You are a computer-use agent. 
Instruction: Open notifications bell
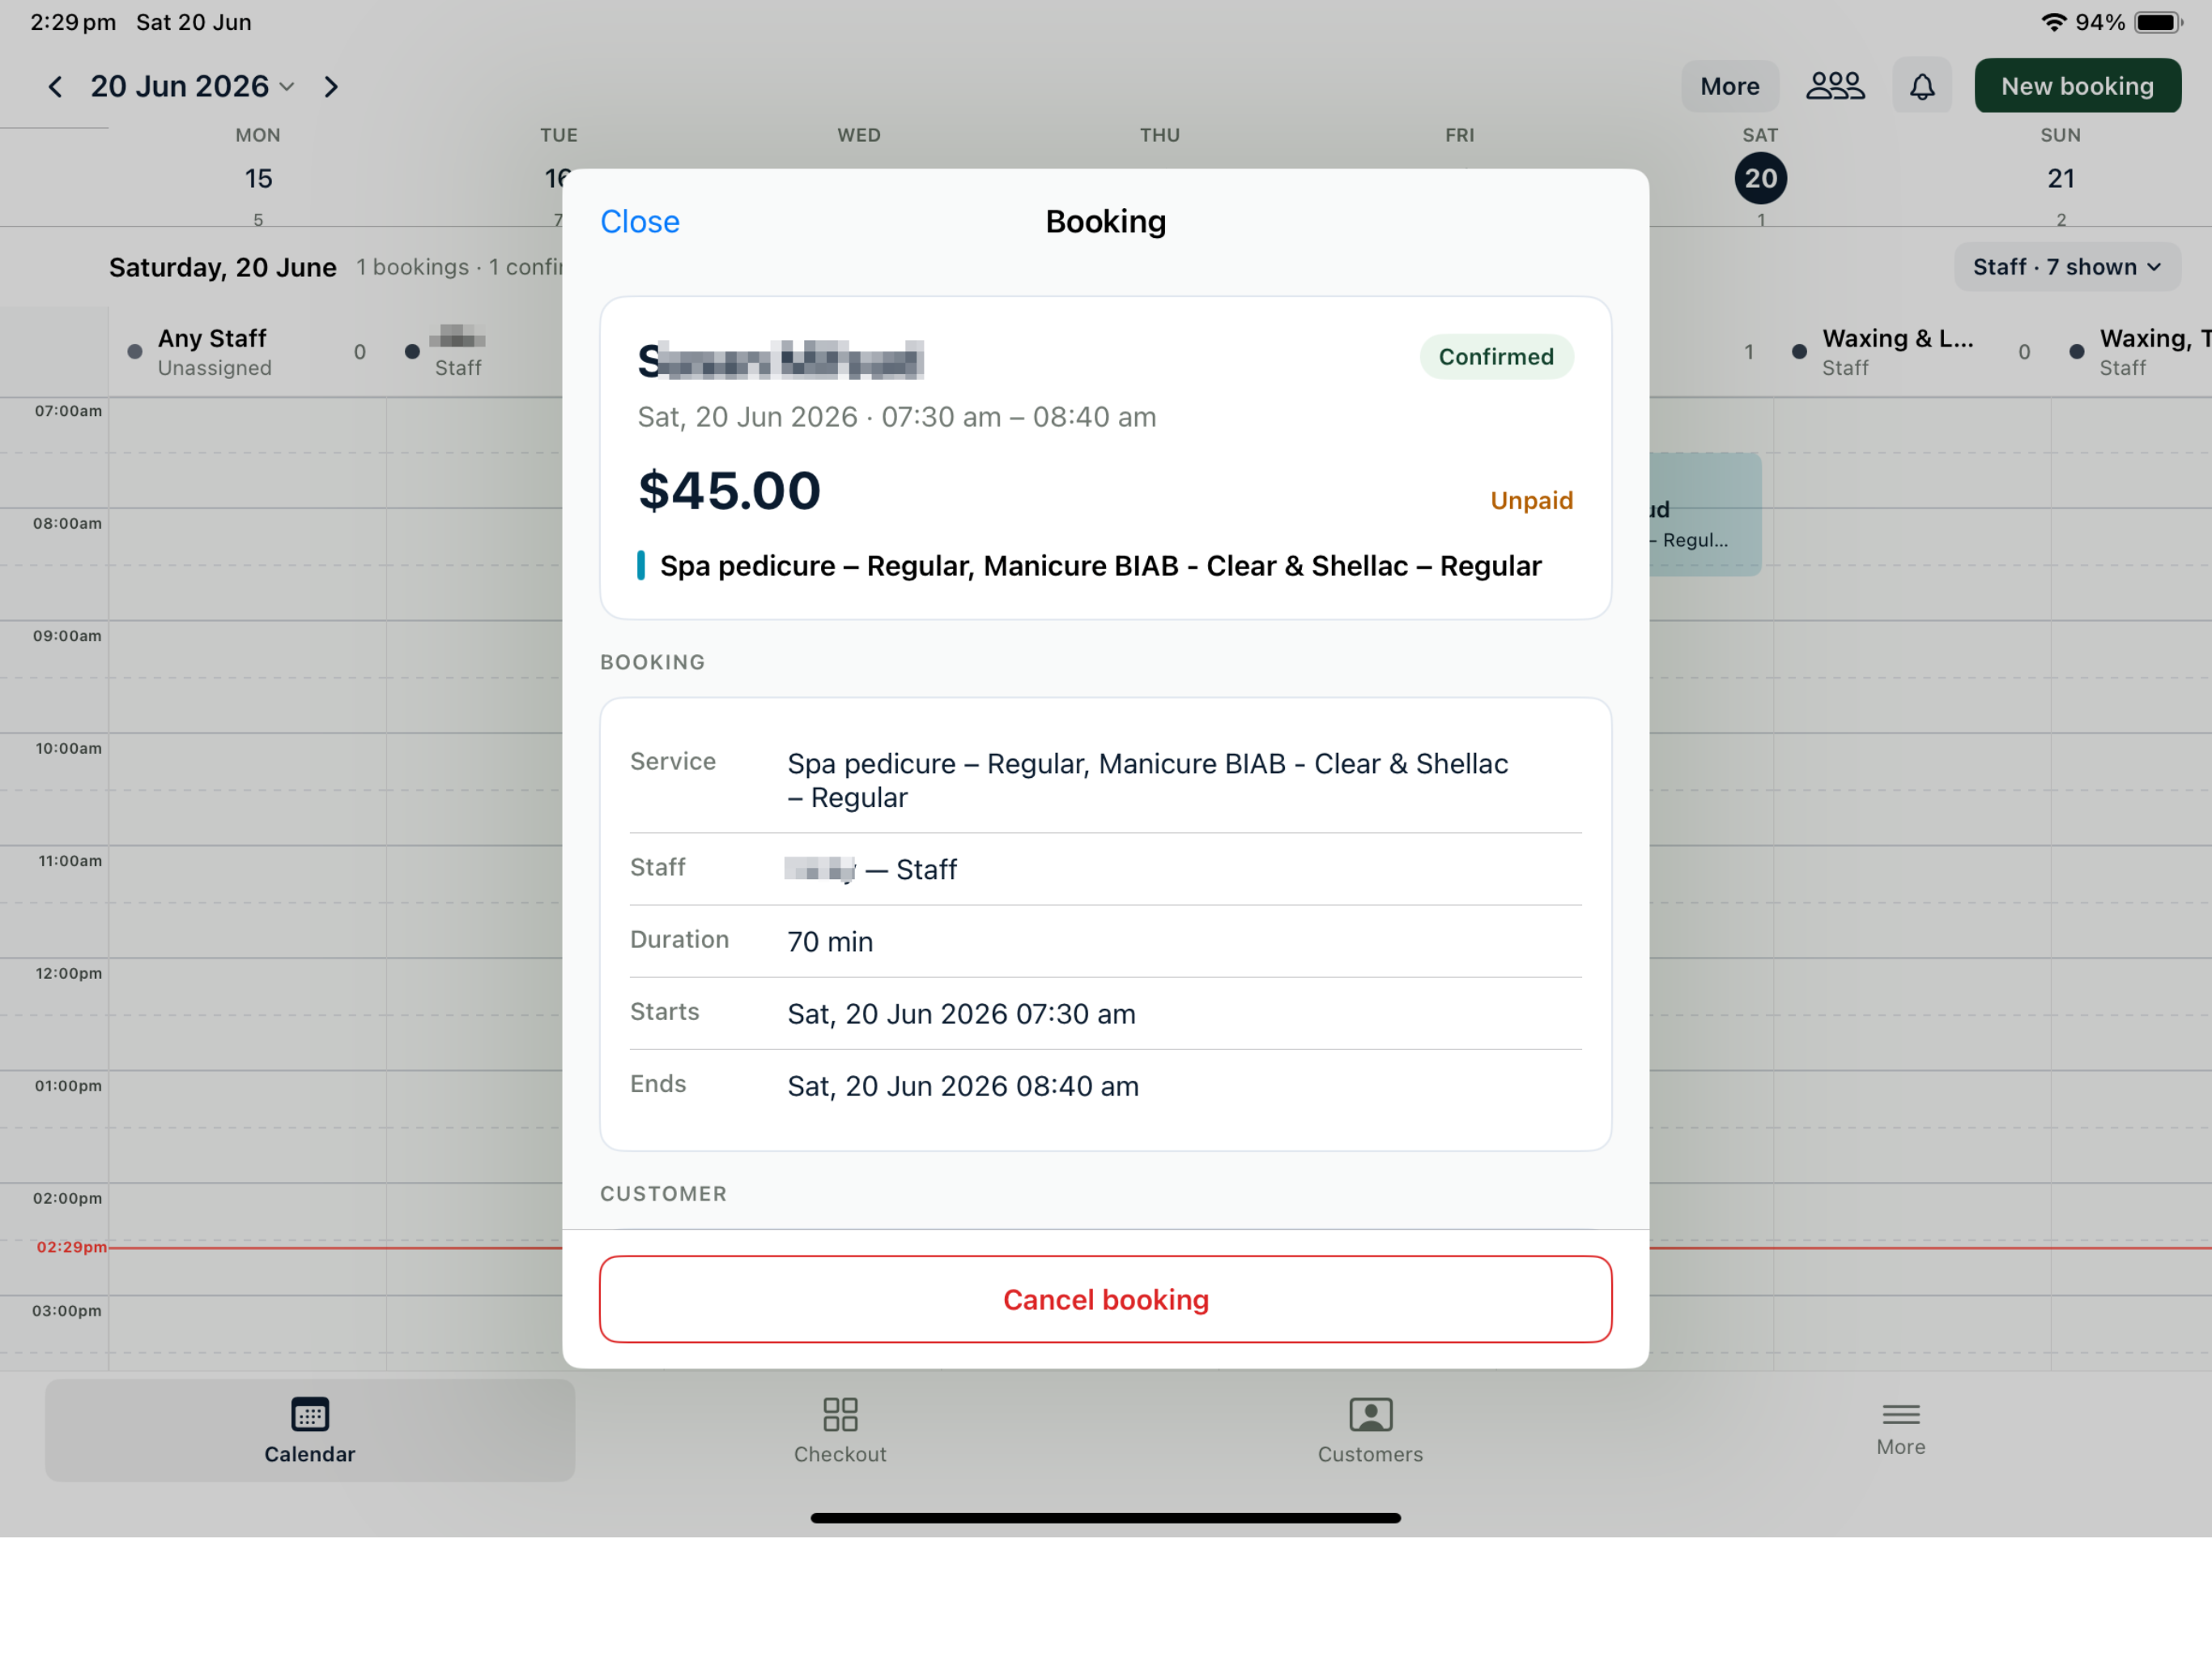click(1921, 86)
